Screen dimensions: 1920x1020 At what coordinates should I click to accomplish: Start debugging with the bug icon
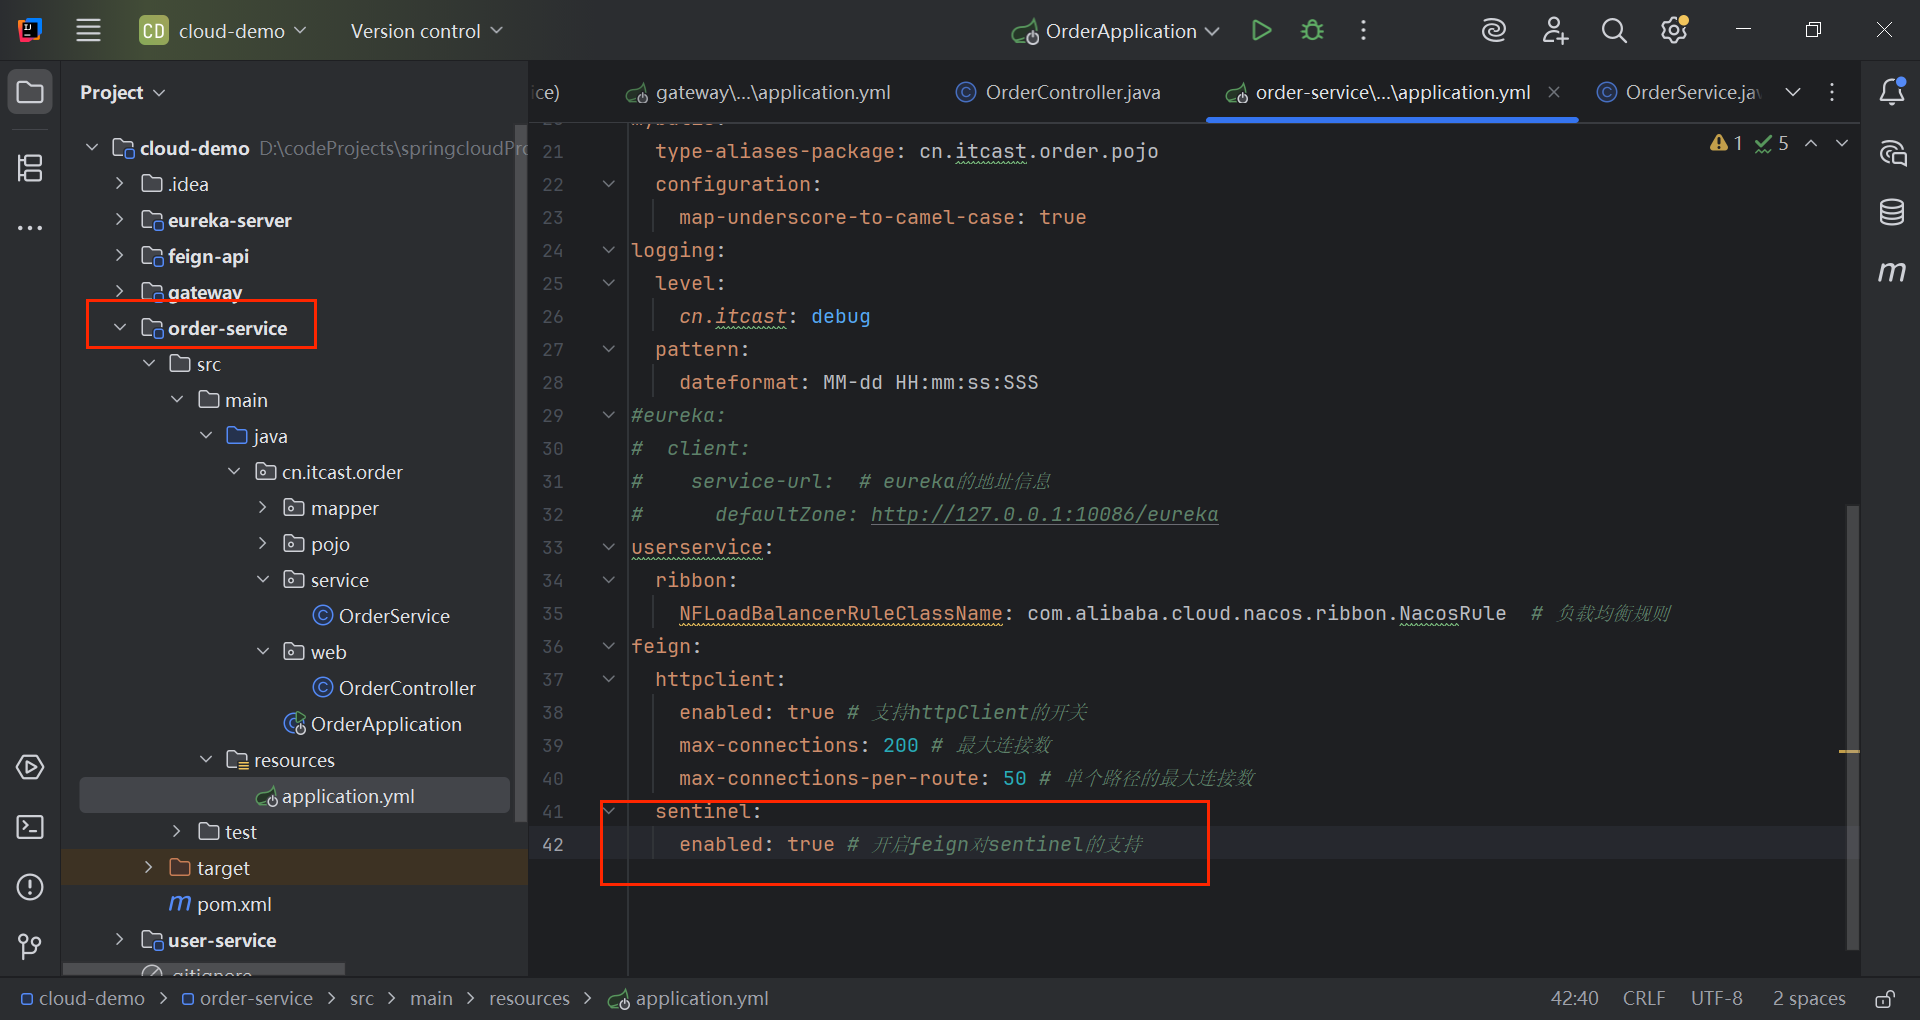coord(1312,30)
